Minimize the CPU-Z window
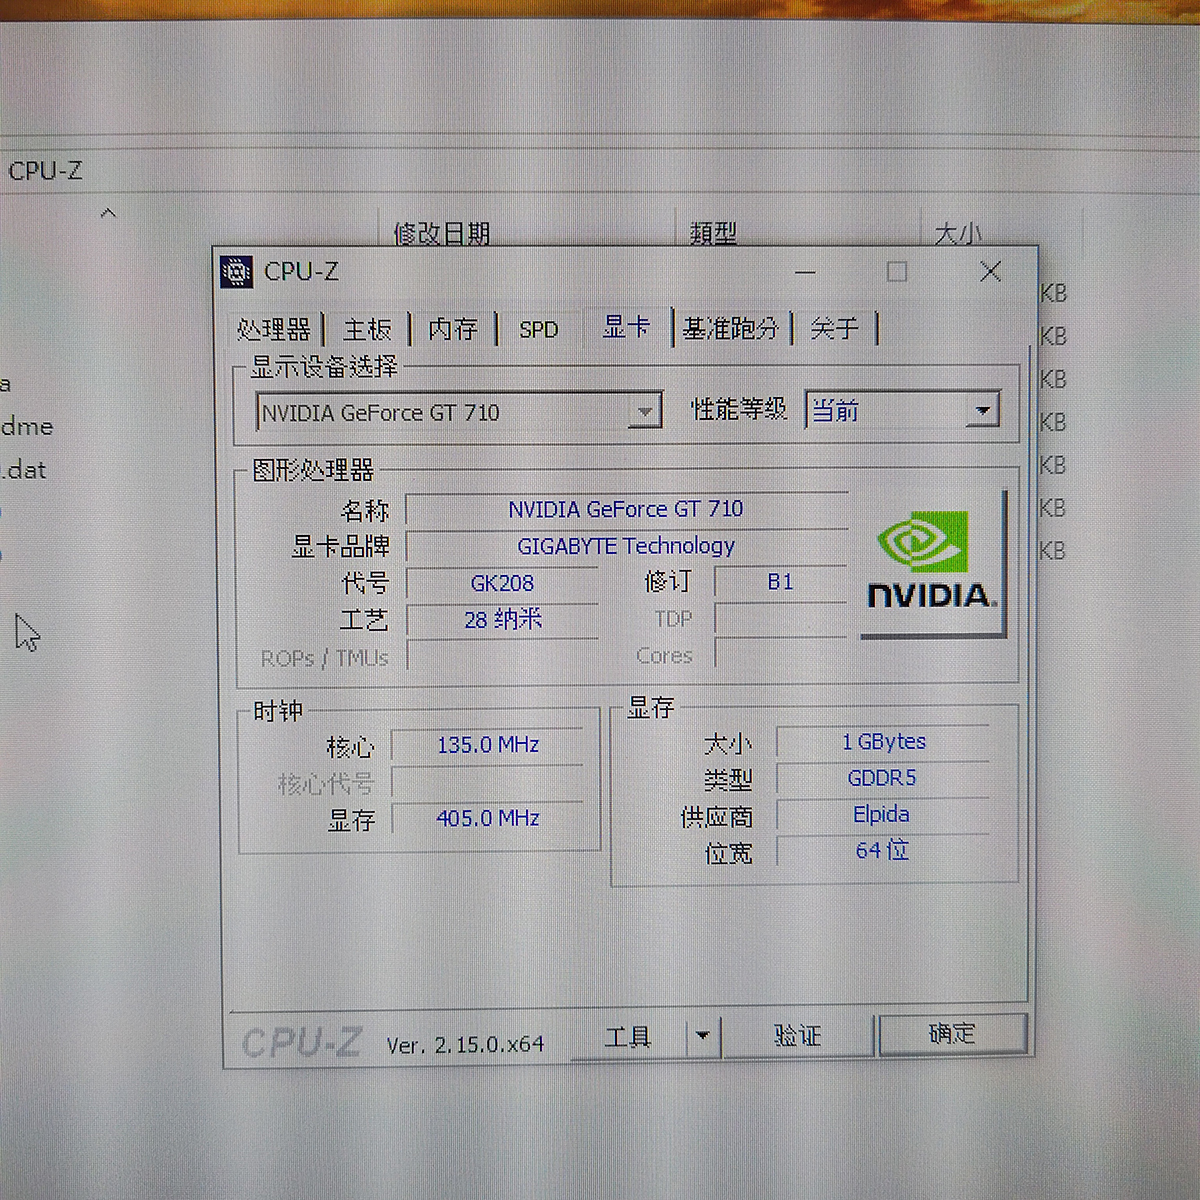The height and width of the screenshot is (1200, 1200). 805,272
